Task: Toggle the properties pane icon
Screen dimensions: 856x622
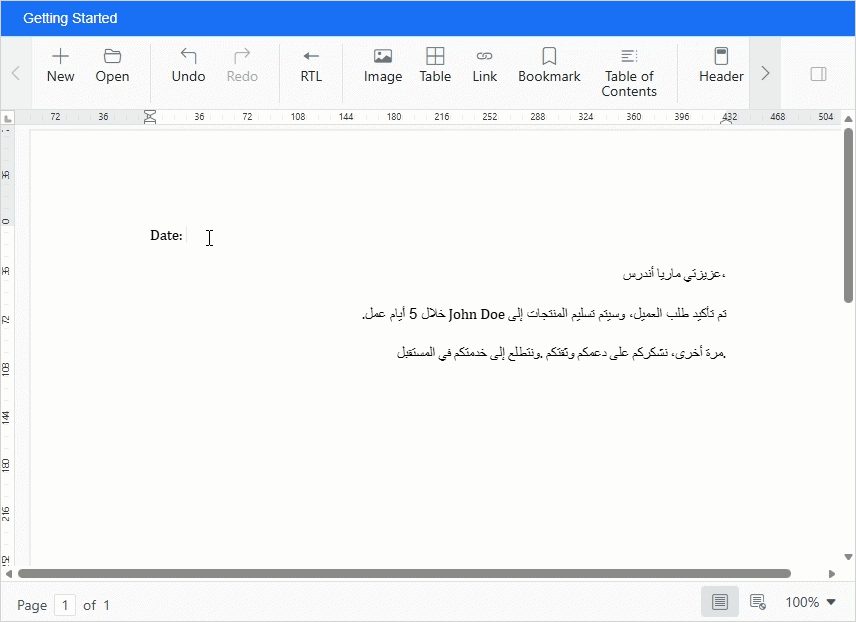Action: pyautogui.click(x=818, y=74)
